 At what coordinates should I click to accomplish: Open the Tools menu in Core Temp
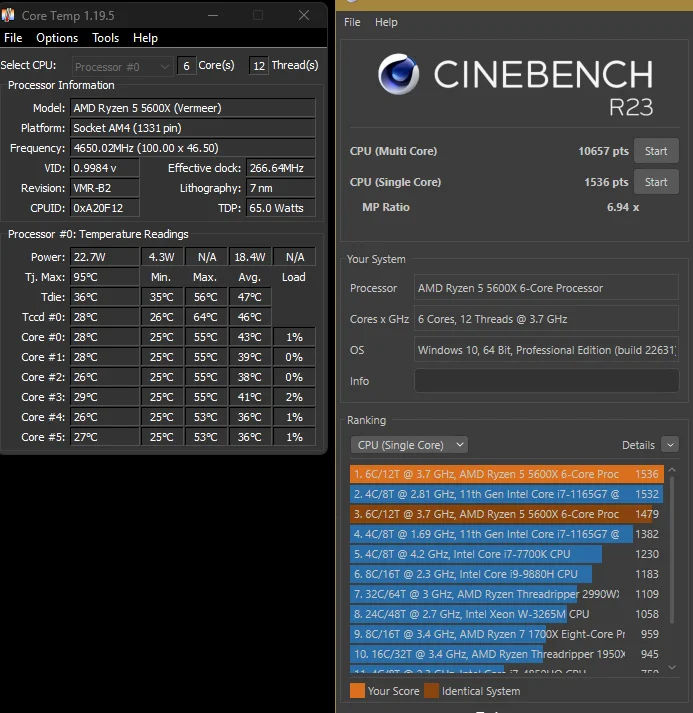(x=105, y=38)
